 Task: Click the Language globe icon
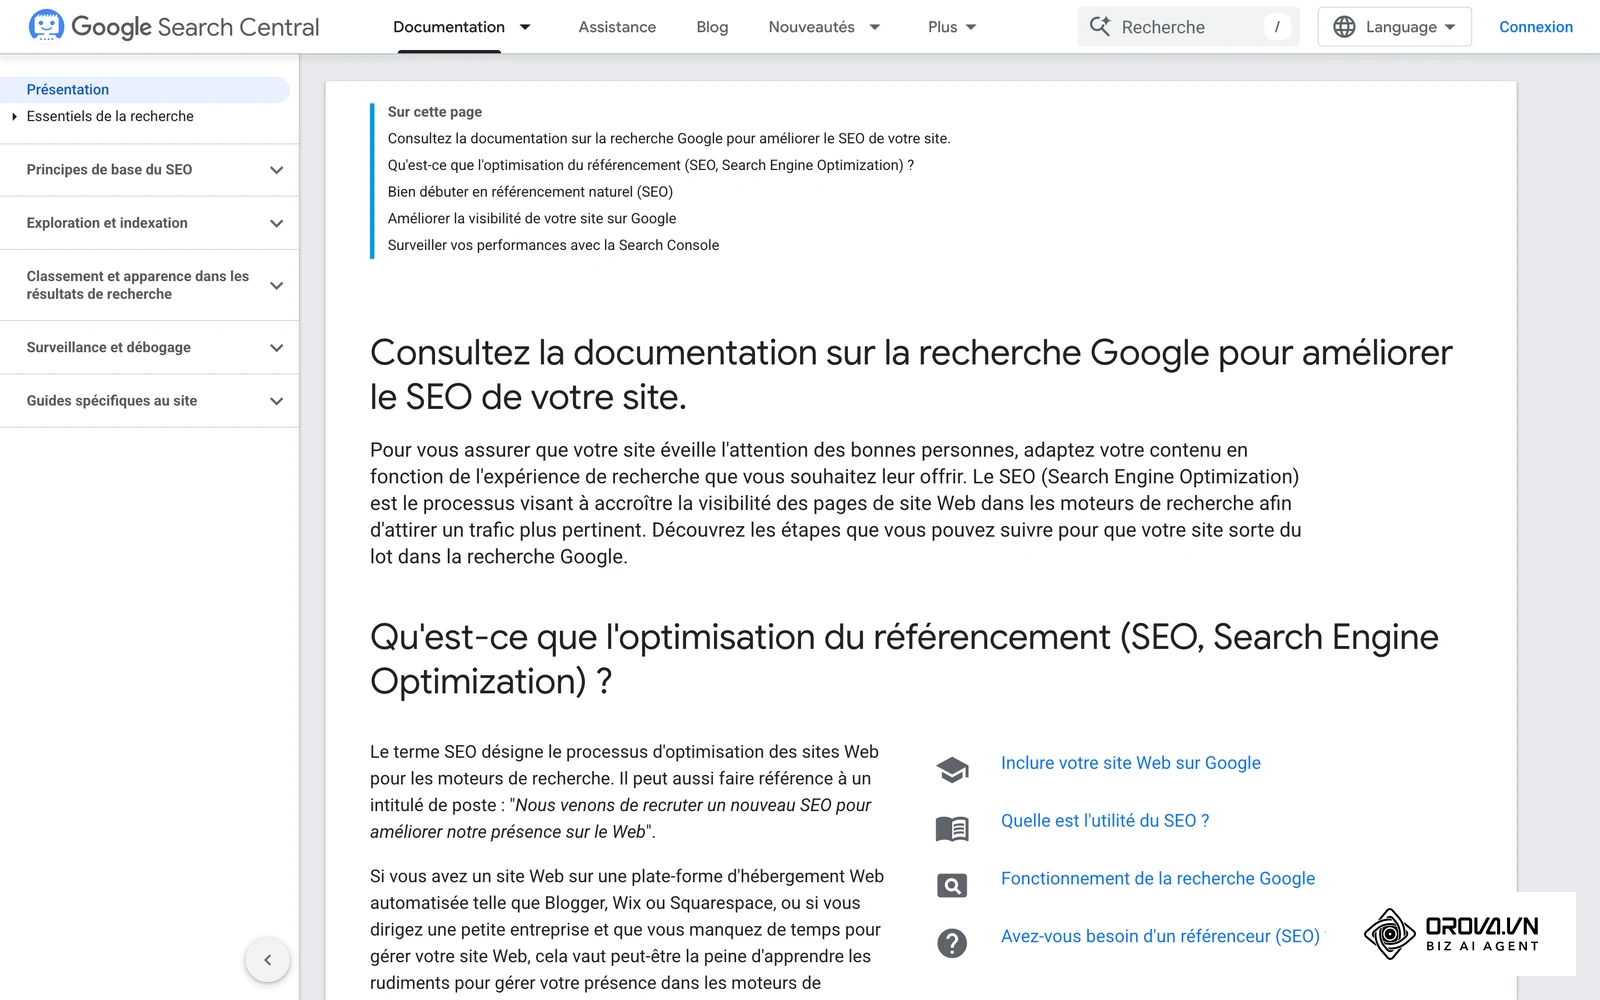coord(1345,27)
